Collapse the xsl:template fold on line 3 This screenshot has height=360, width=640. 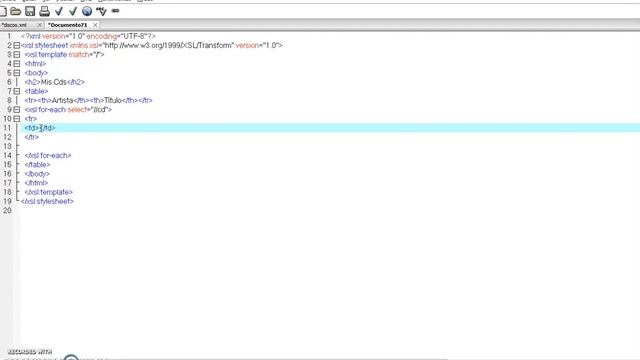click(x=17, y=54)
